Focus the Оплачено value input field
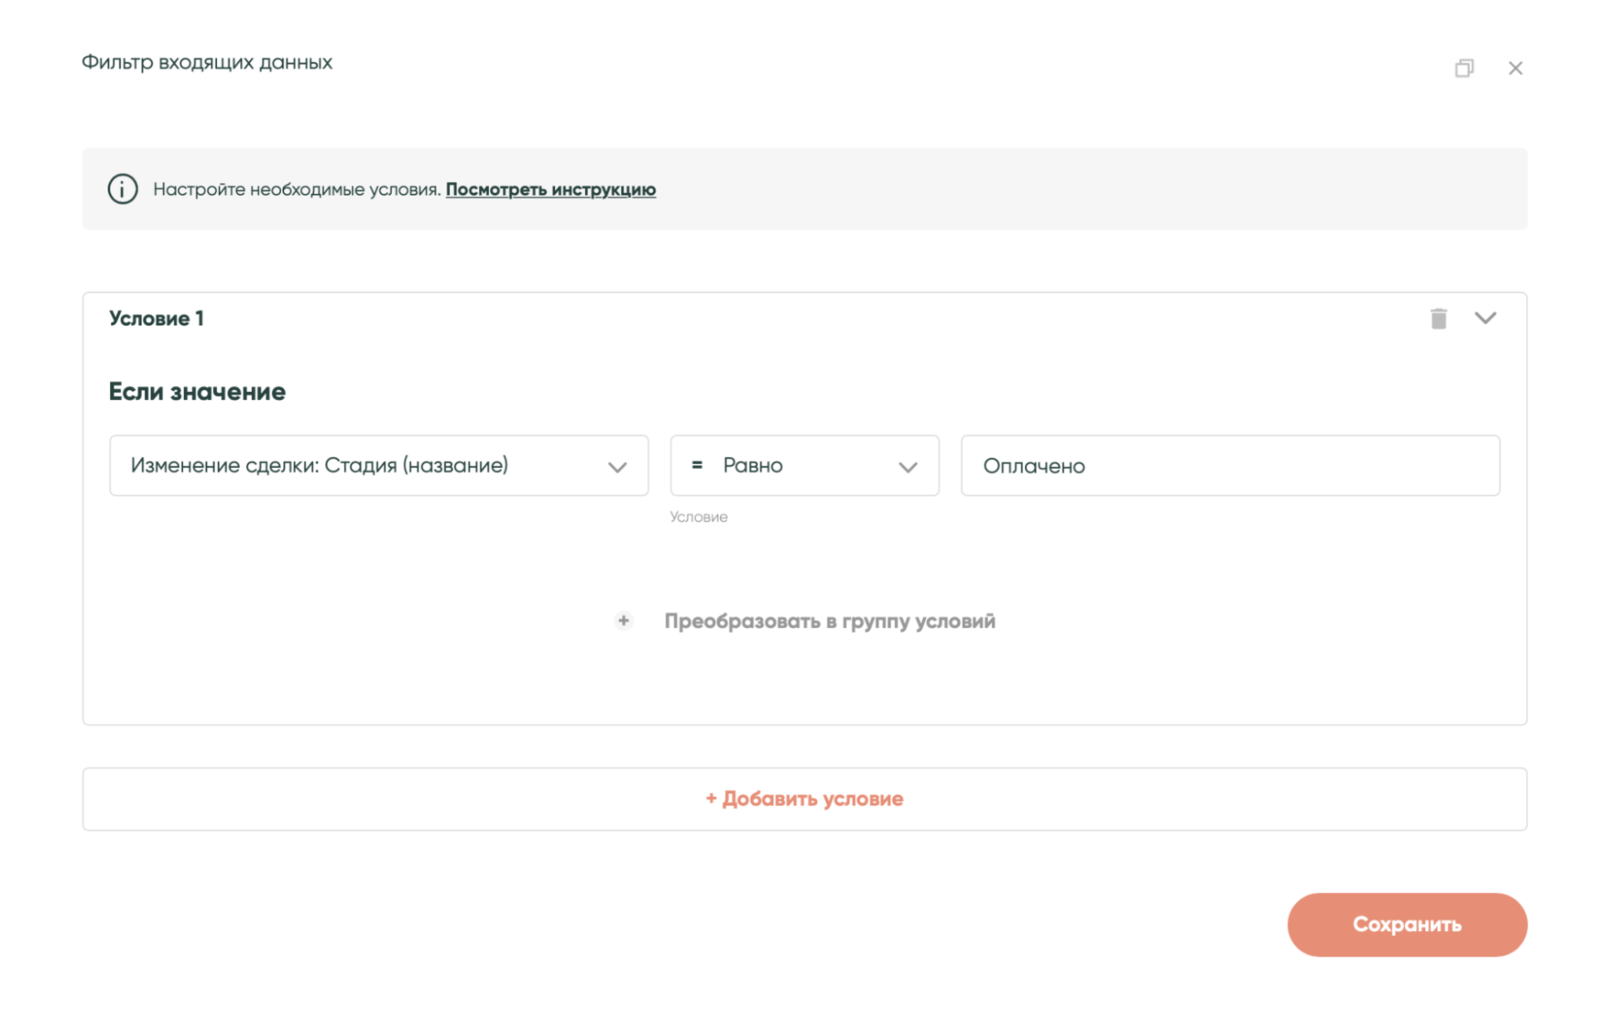 click(x=1230, y=465)
